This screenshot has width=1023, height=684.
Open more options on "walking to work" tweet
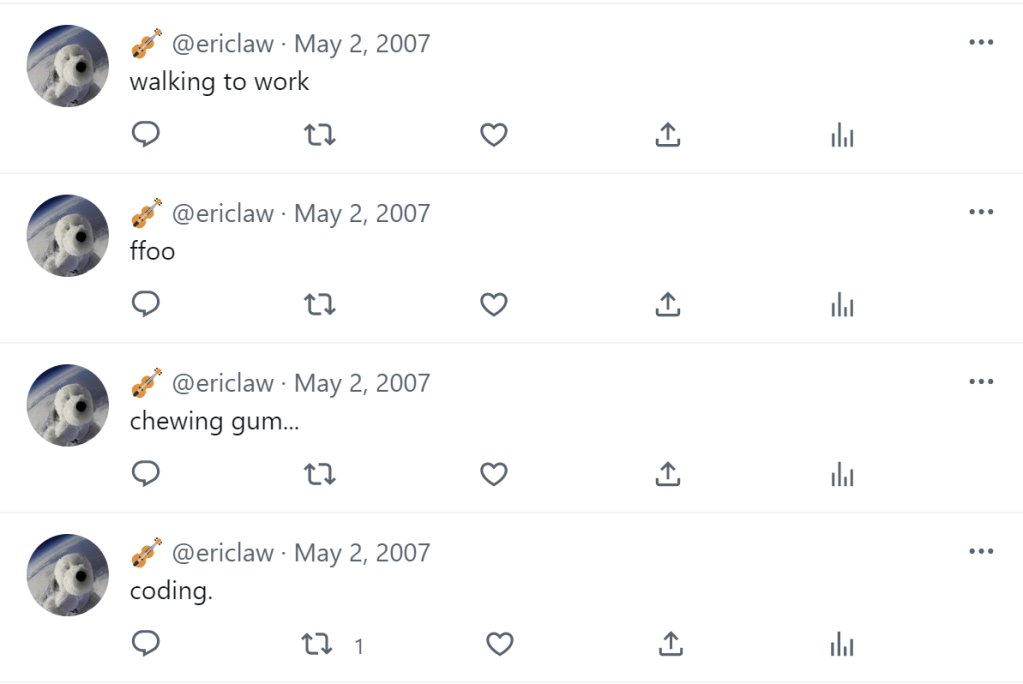[x=981, y=42]
